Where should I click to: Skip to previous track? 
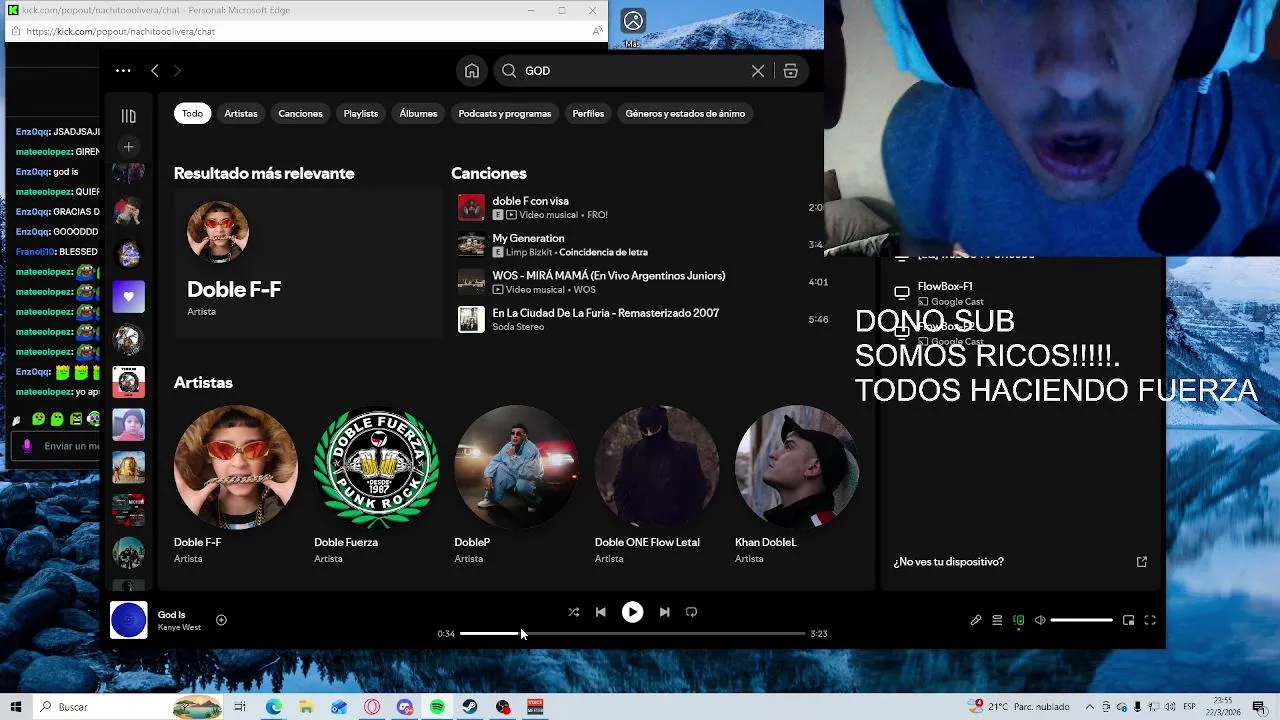[600, 612]
